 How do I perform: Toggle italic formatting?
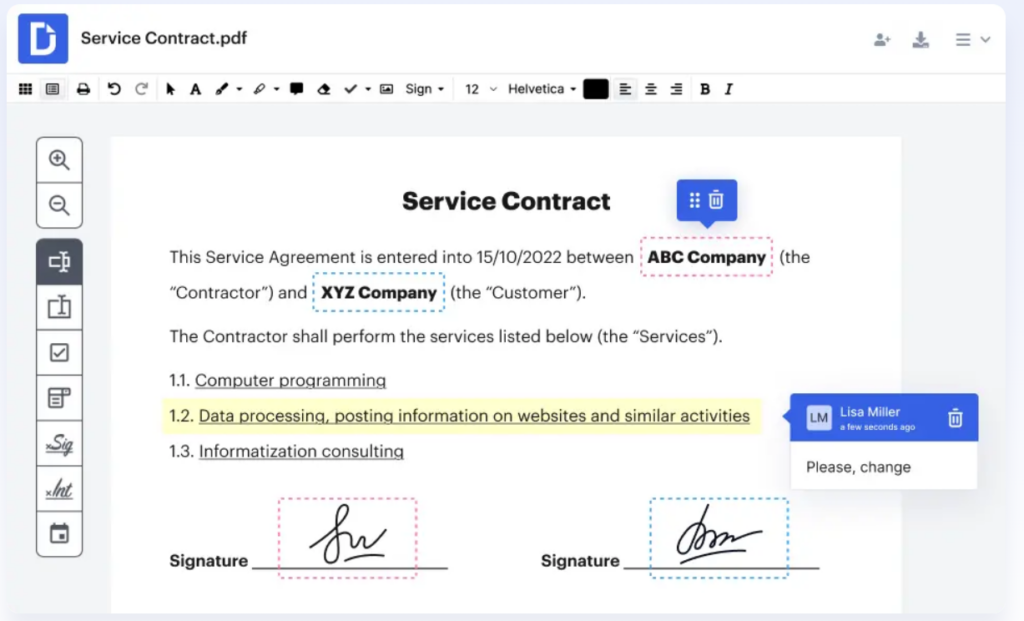728,88
